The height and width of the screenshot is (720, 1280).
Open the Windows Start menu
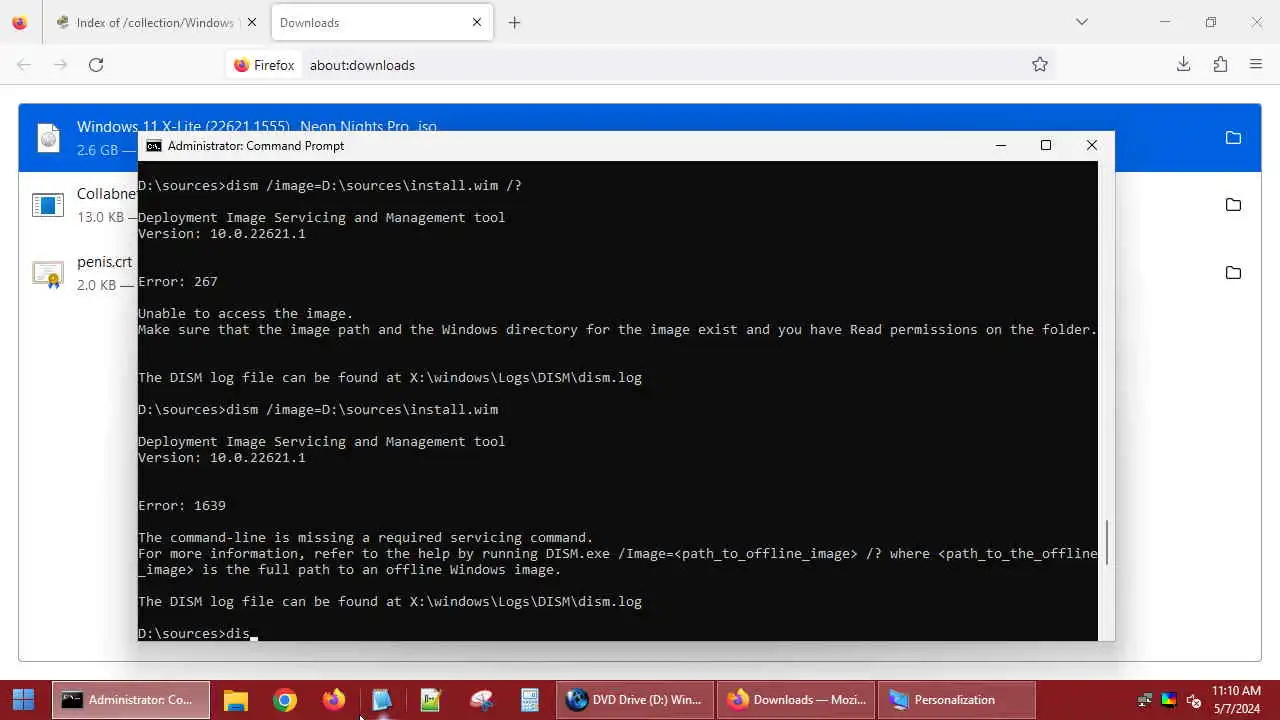(23, 700)
